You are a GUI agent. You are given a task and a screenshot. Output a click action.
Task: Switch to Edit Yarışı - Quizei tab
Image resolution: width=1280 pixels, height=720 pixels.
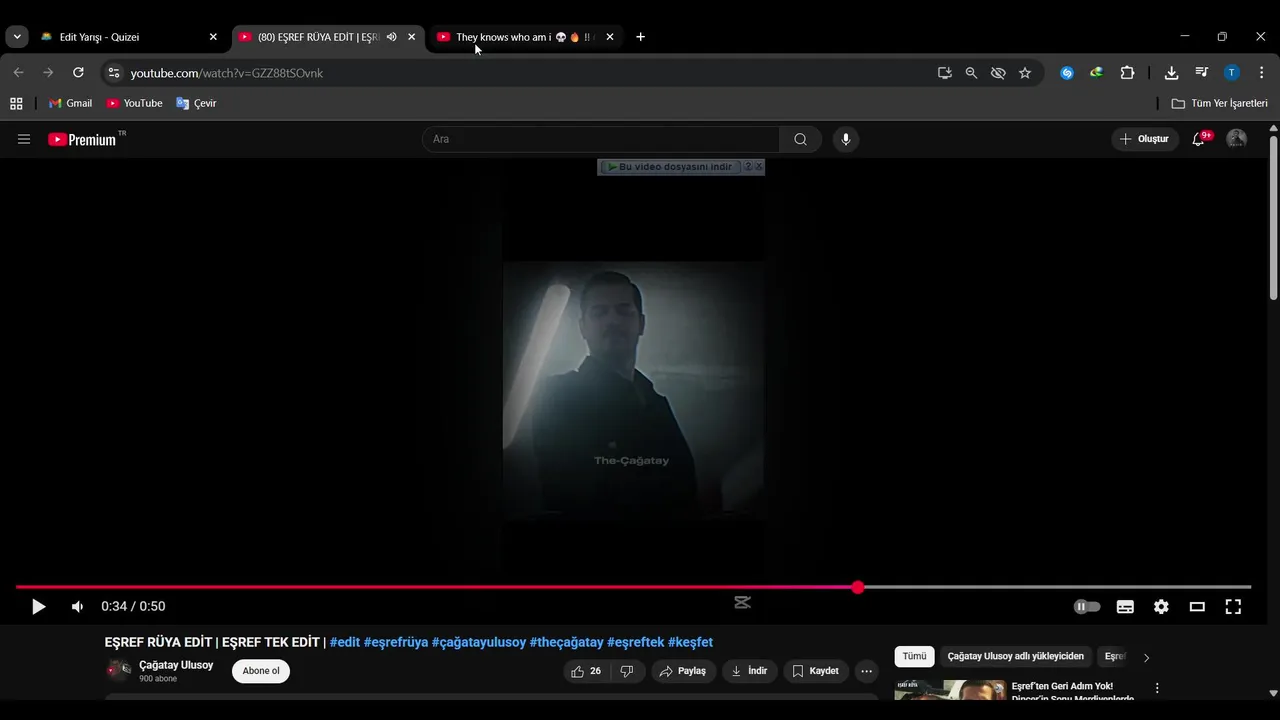128,37
